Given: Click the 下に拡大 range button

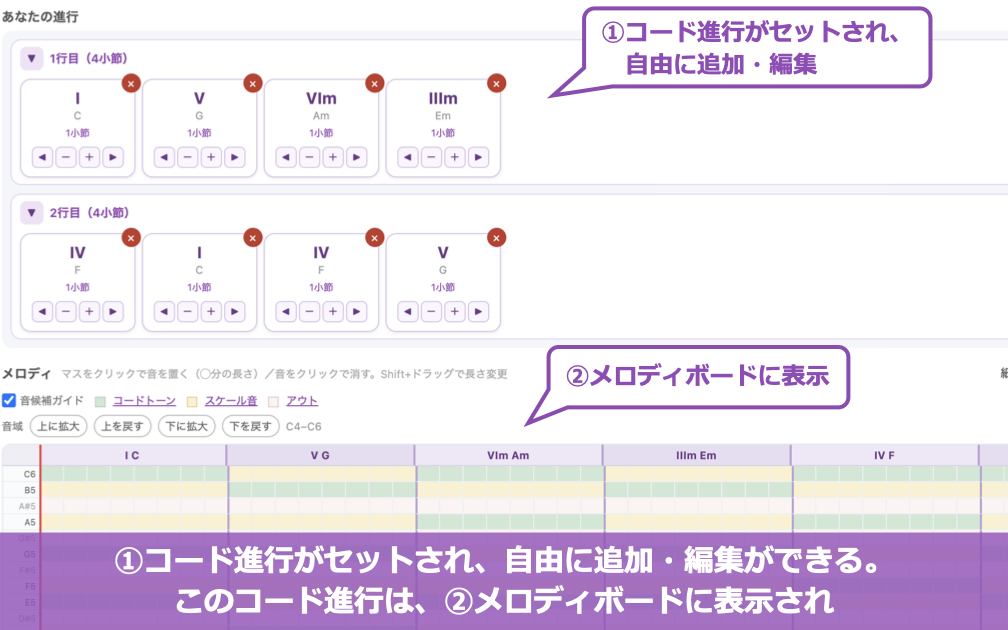Looking at the screenshot, I should pos(186,426).
